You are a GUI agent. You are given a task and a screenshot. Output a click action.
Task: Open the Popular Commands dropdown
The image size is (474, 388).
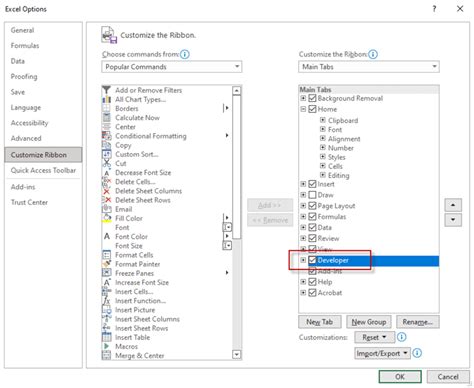(172, 67)
